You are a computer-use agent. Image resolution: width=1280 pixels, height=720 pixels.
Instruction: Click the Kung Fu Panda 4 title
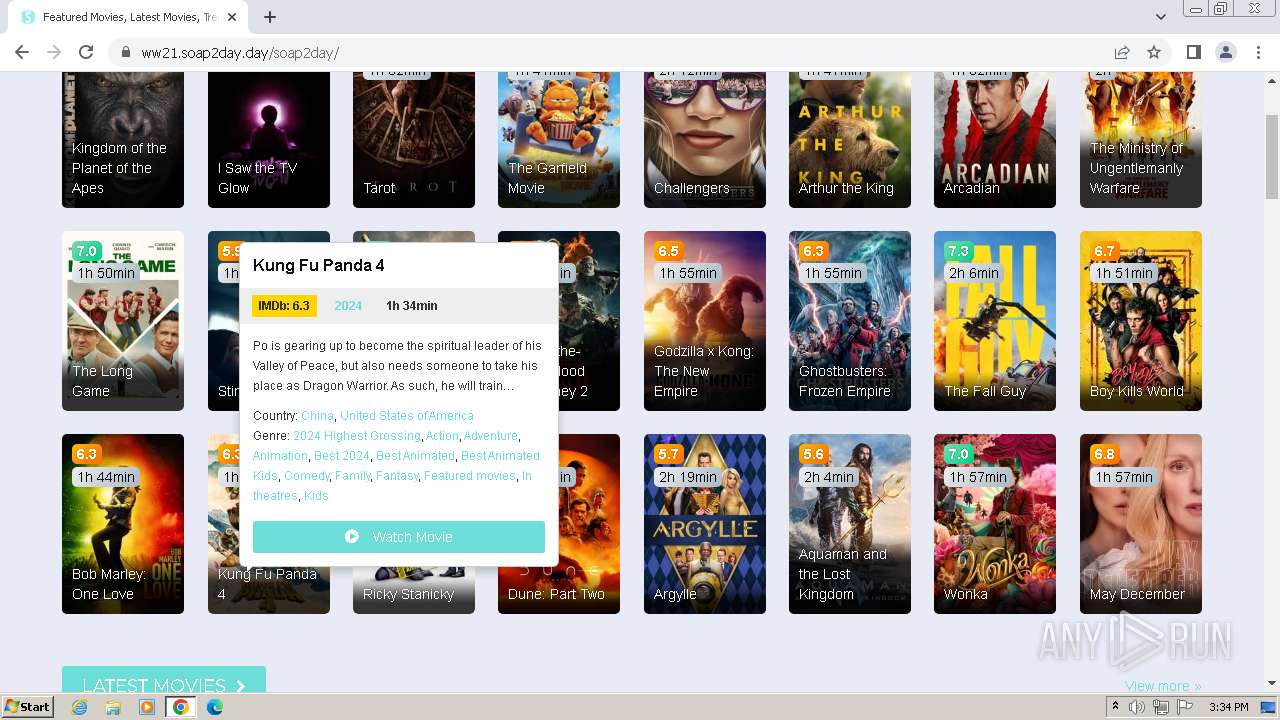[318, 265]
